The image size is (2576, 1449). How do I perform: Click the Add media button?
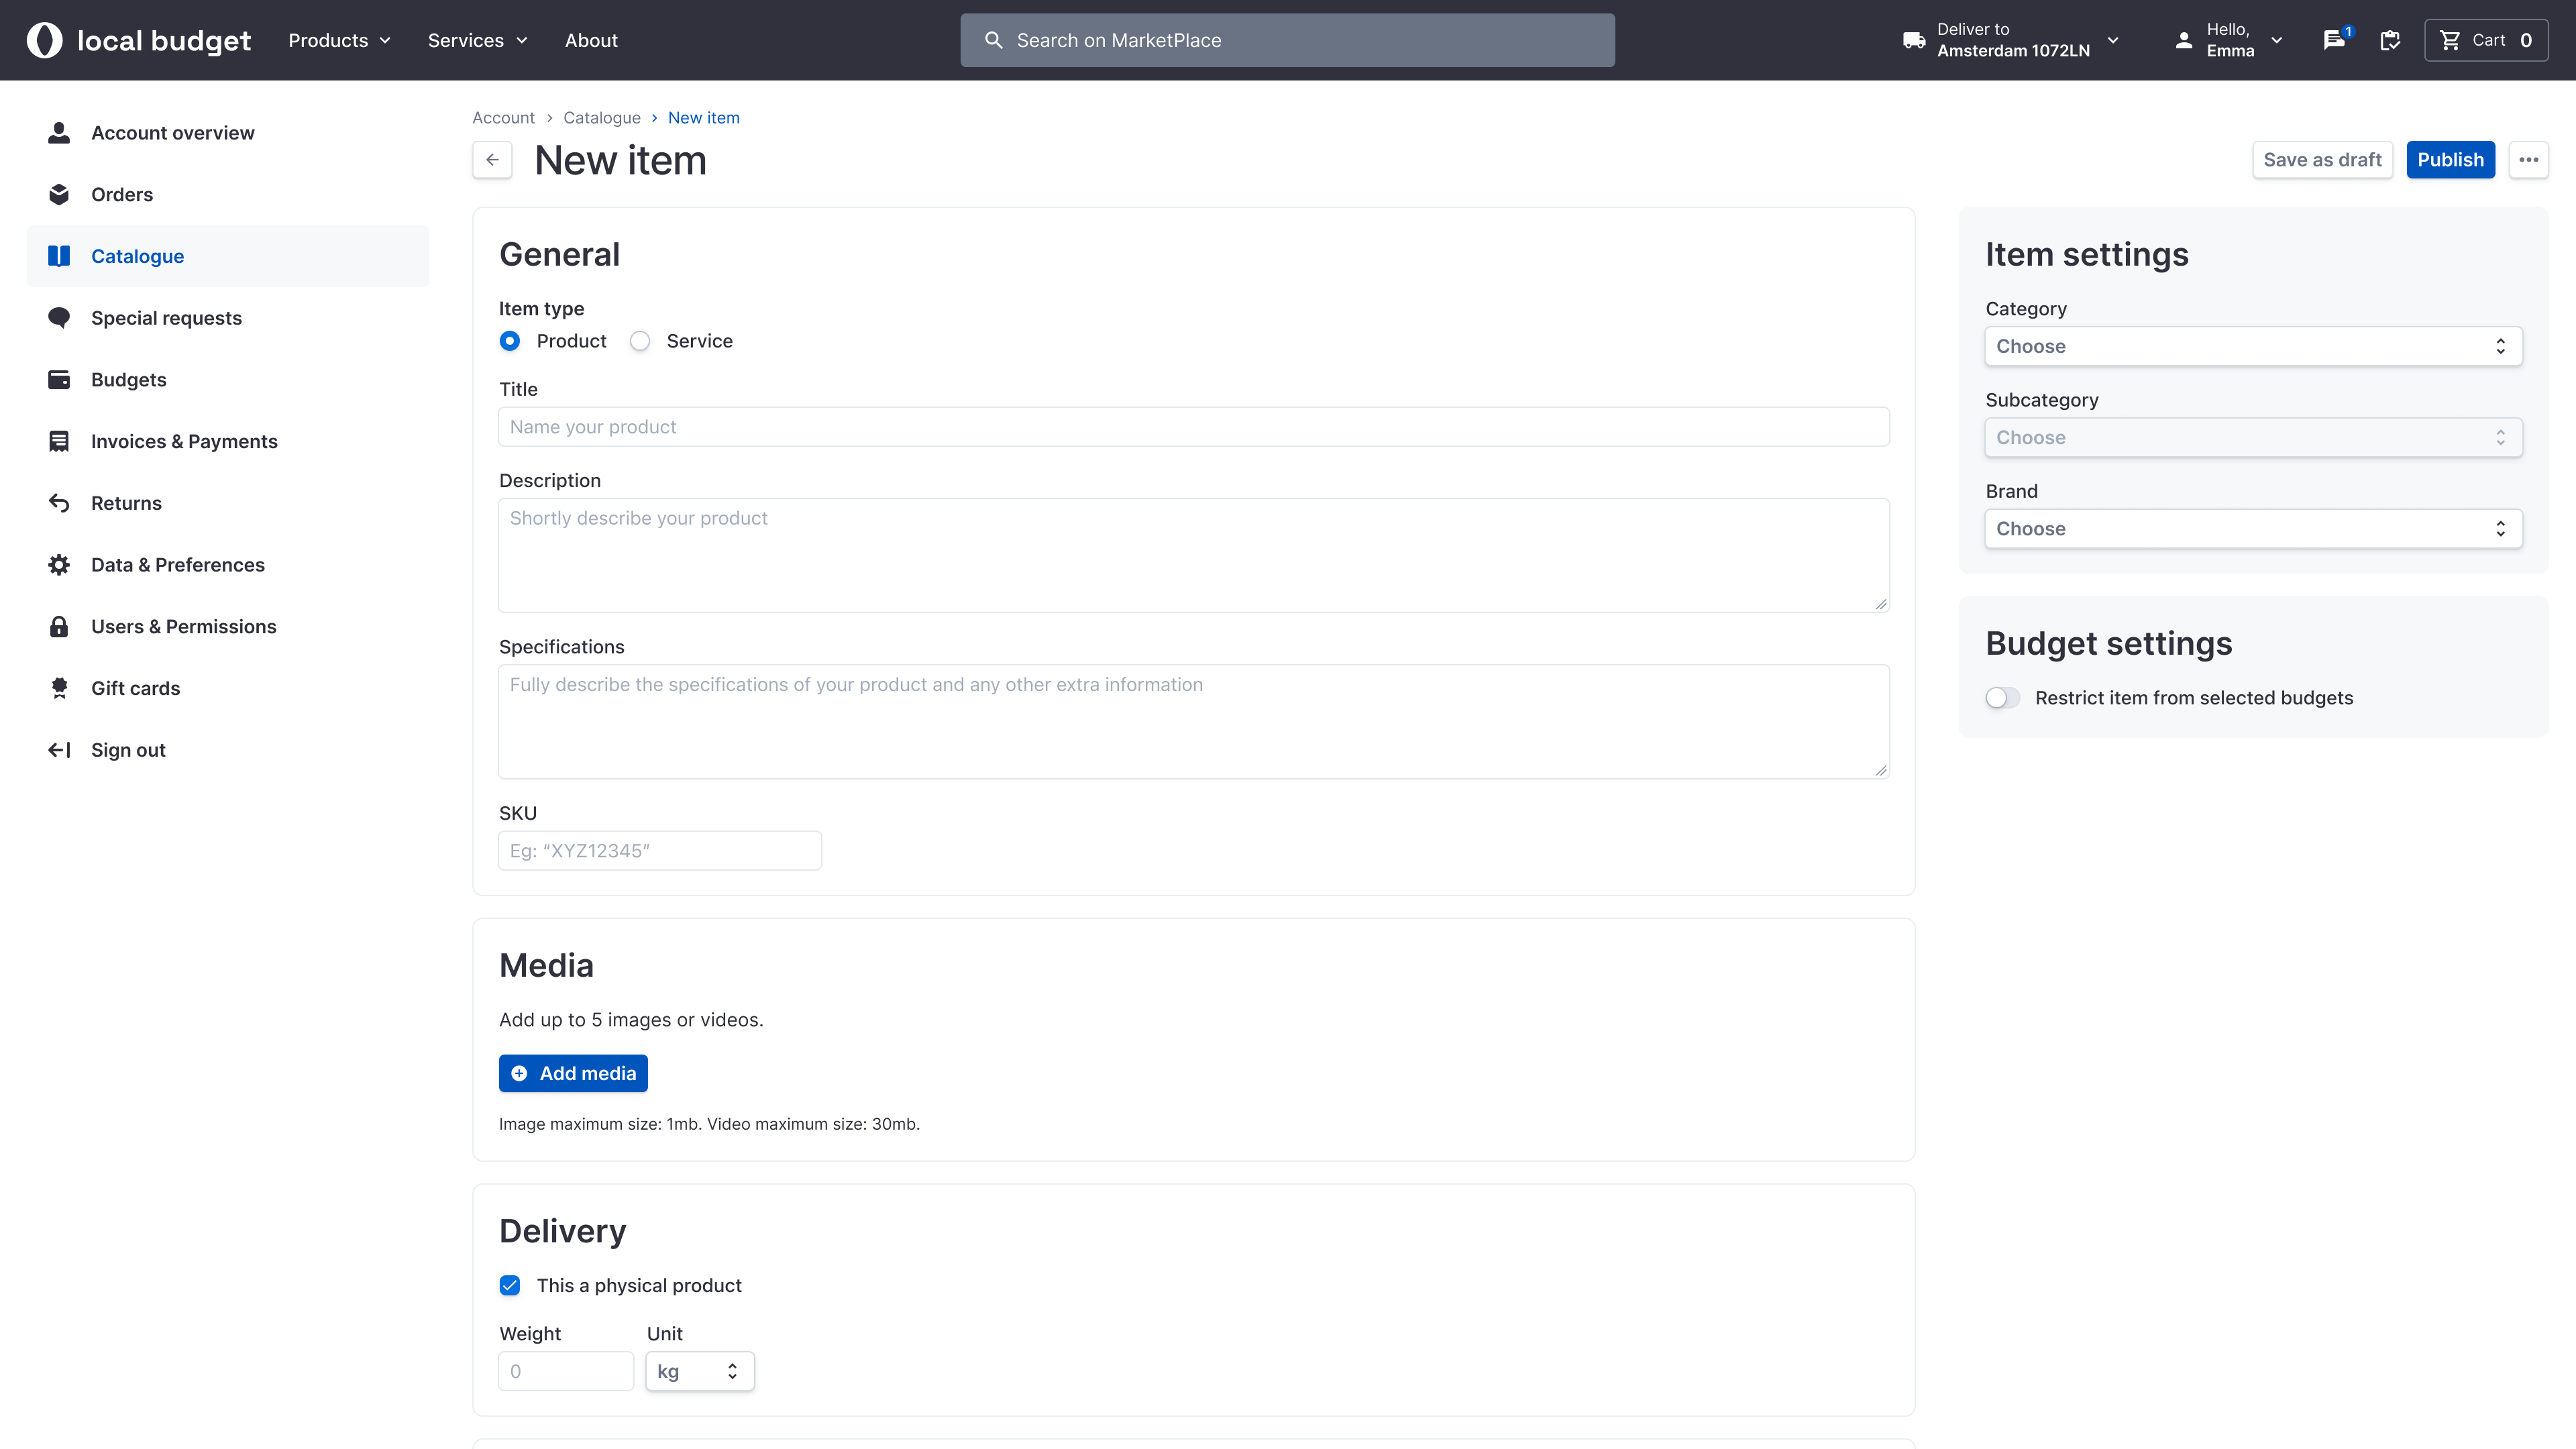click(x=573, y=1073)
